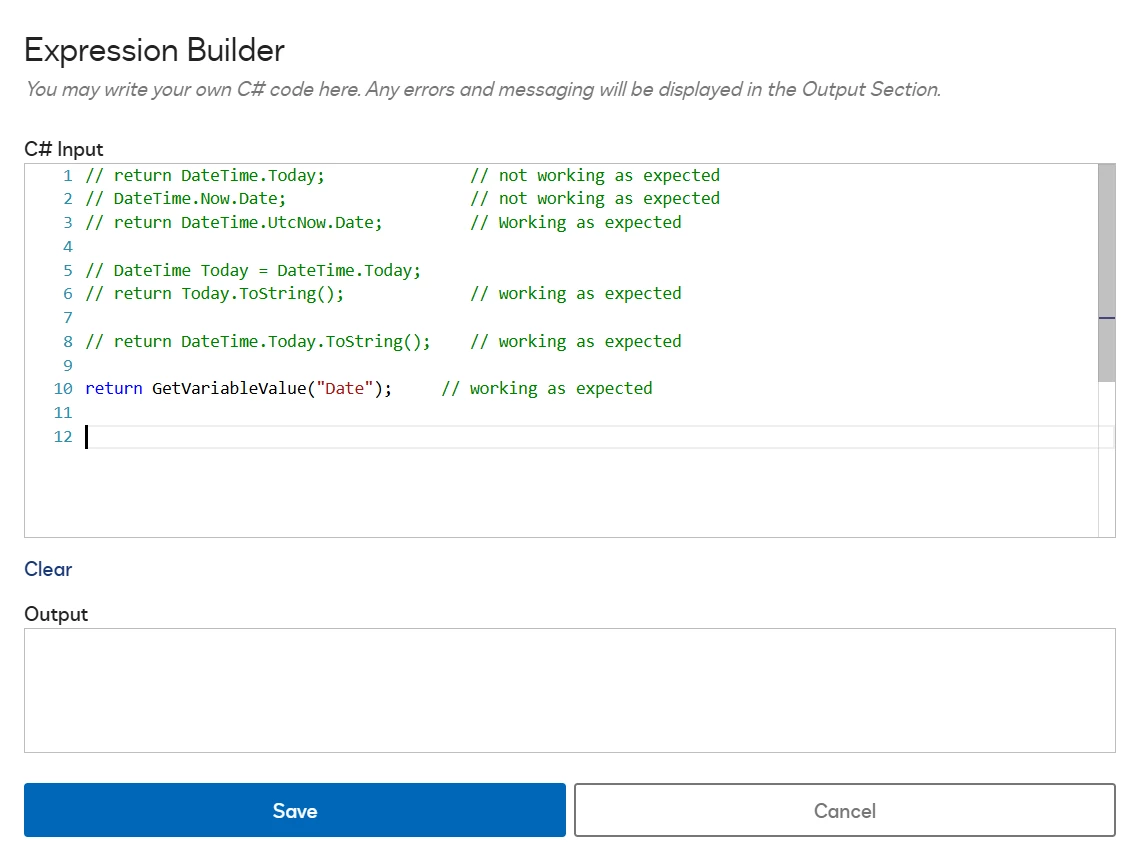Click the "Date" string literal on line 10

[x=344, y=389]
